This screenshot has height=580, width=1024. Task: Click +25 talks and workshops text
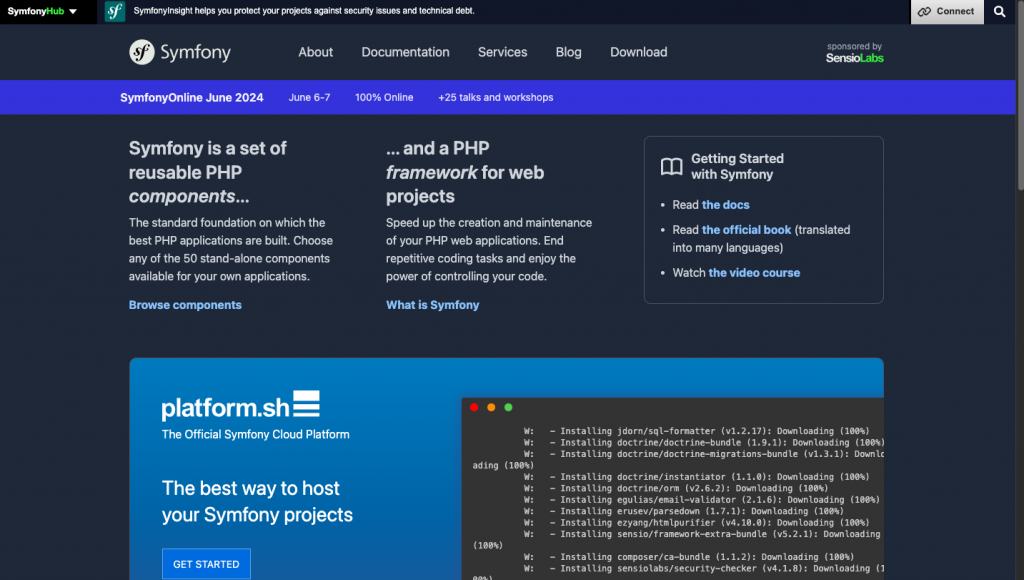pyautogui.click(x=496, y=97)
